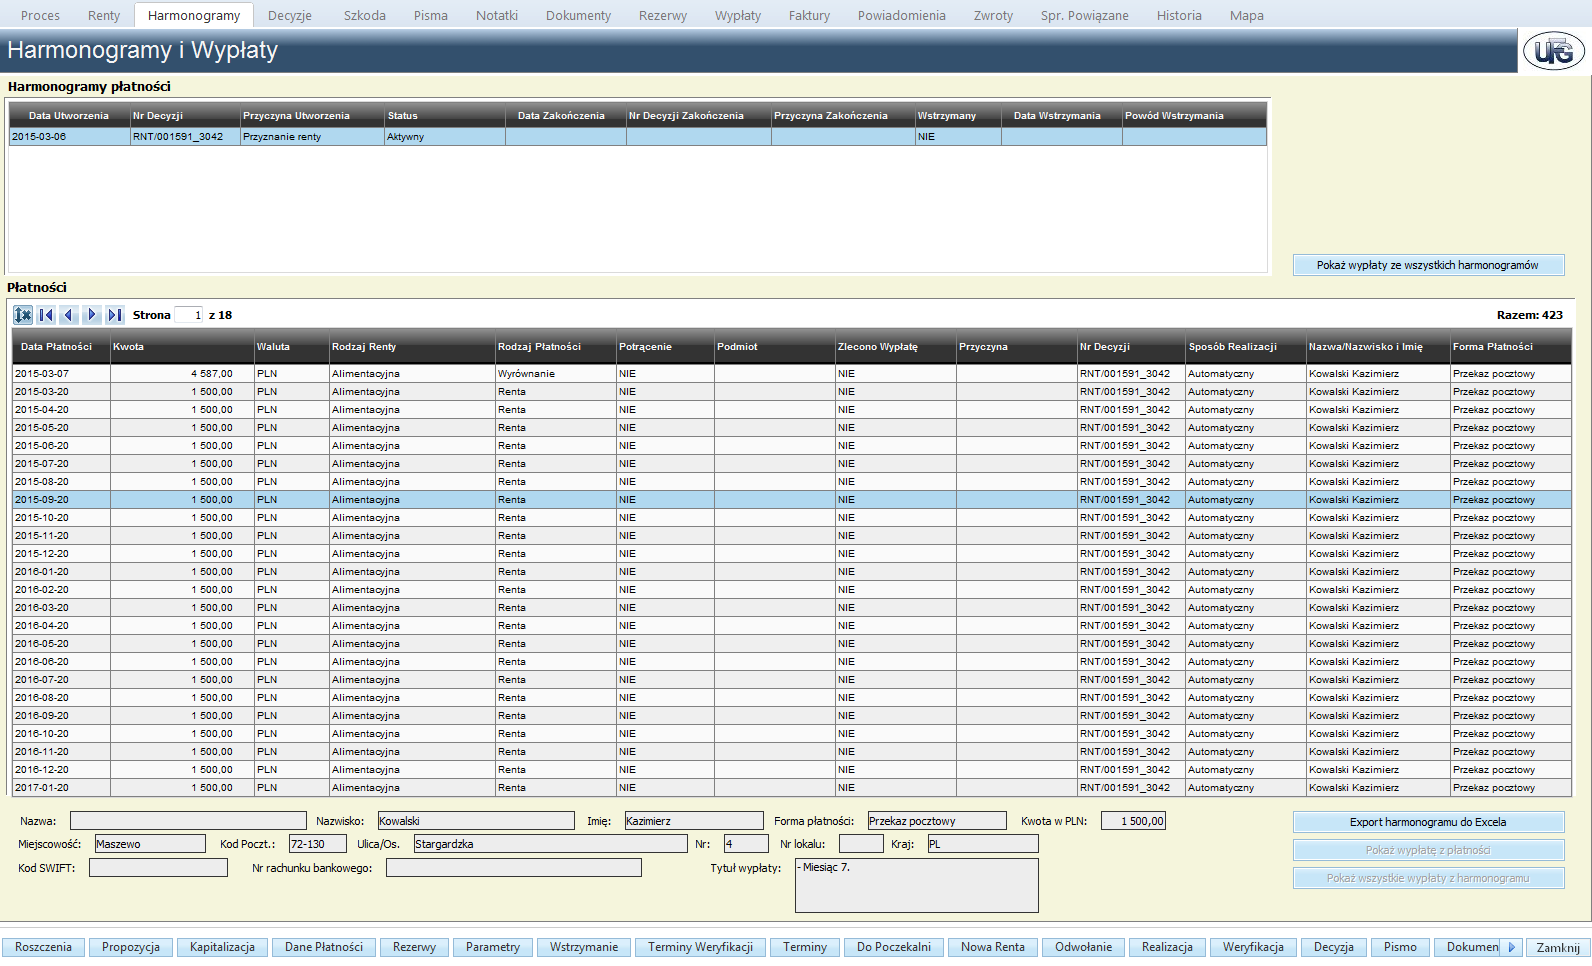
Task: Click the Nazwisko field containing Kowalski
Action: [476, 821]
